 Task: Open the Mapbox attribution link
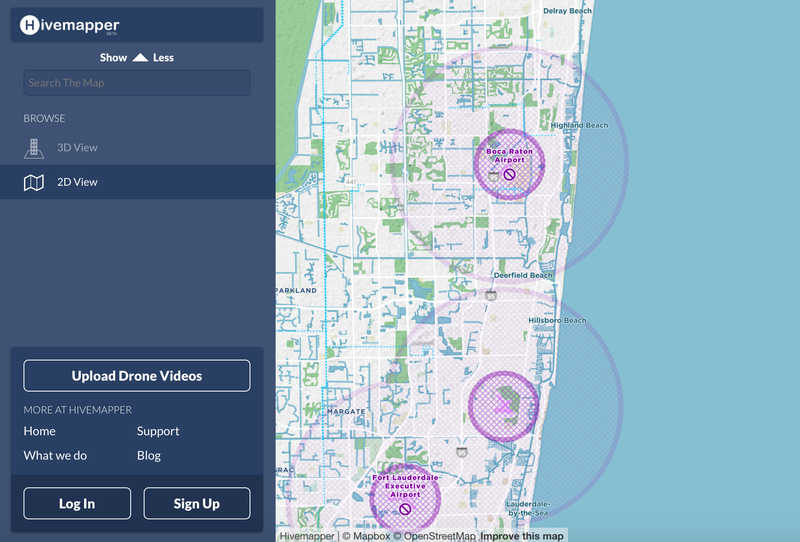pos(366,536)
